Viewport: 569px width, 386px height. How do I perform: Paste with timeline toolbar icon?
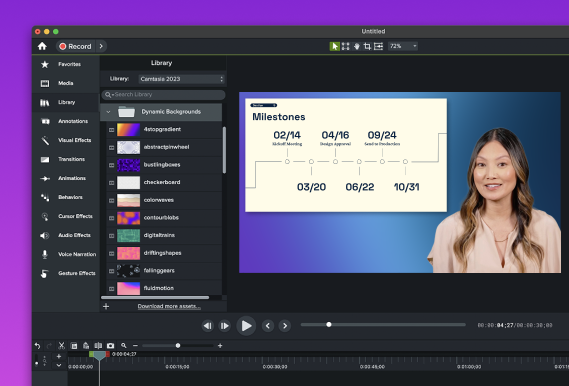coord(86,346)
